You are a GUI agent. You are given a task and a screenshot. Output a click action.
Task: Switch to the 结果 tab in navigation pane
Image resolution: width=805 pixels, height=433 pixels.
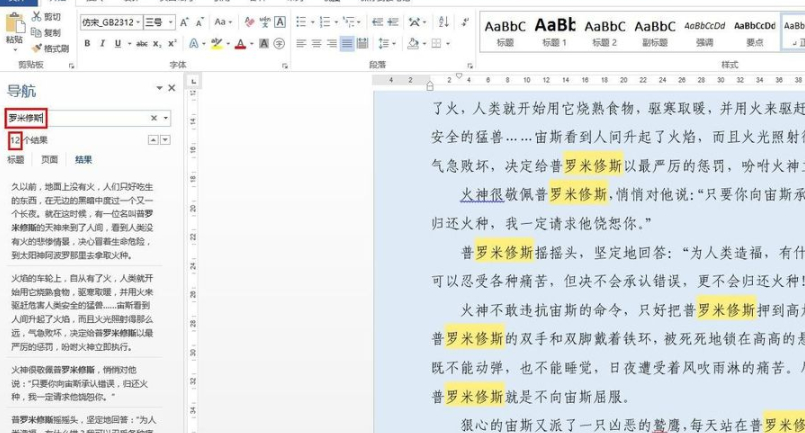(x=83, y=160)
